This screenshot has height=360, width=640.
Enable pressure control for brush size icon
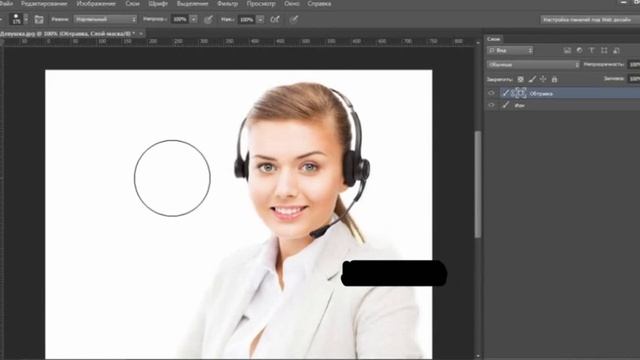point(293,20)
